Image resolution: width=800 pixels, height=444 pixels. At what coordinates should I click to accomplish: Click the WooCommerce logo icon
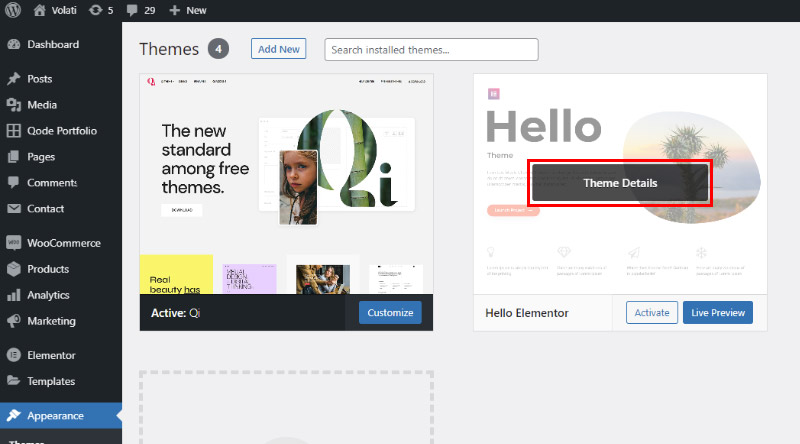[x=14, y=243]
